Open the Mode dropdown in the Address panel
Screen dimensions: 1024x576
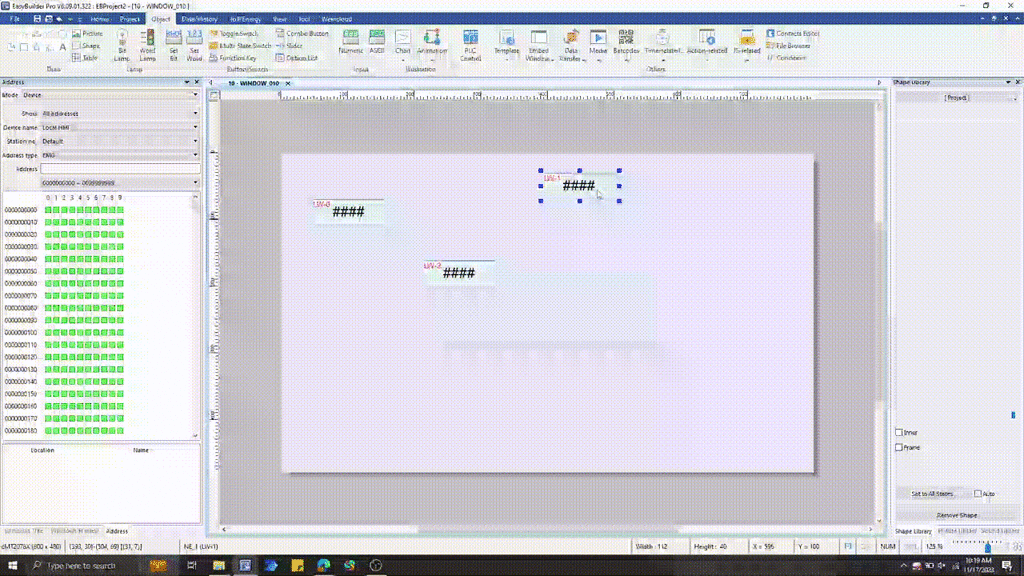(195, 94)
